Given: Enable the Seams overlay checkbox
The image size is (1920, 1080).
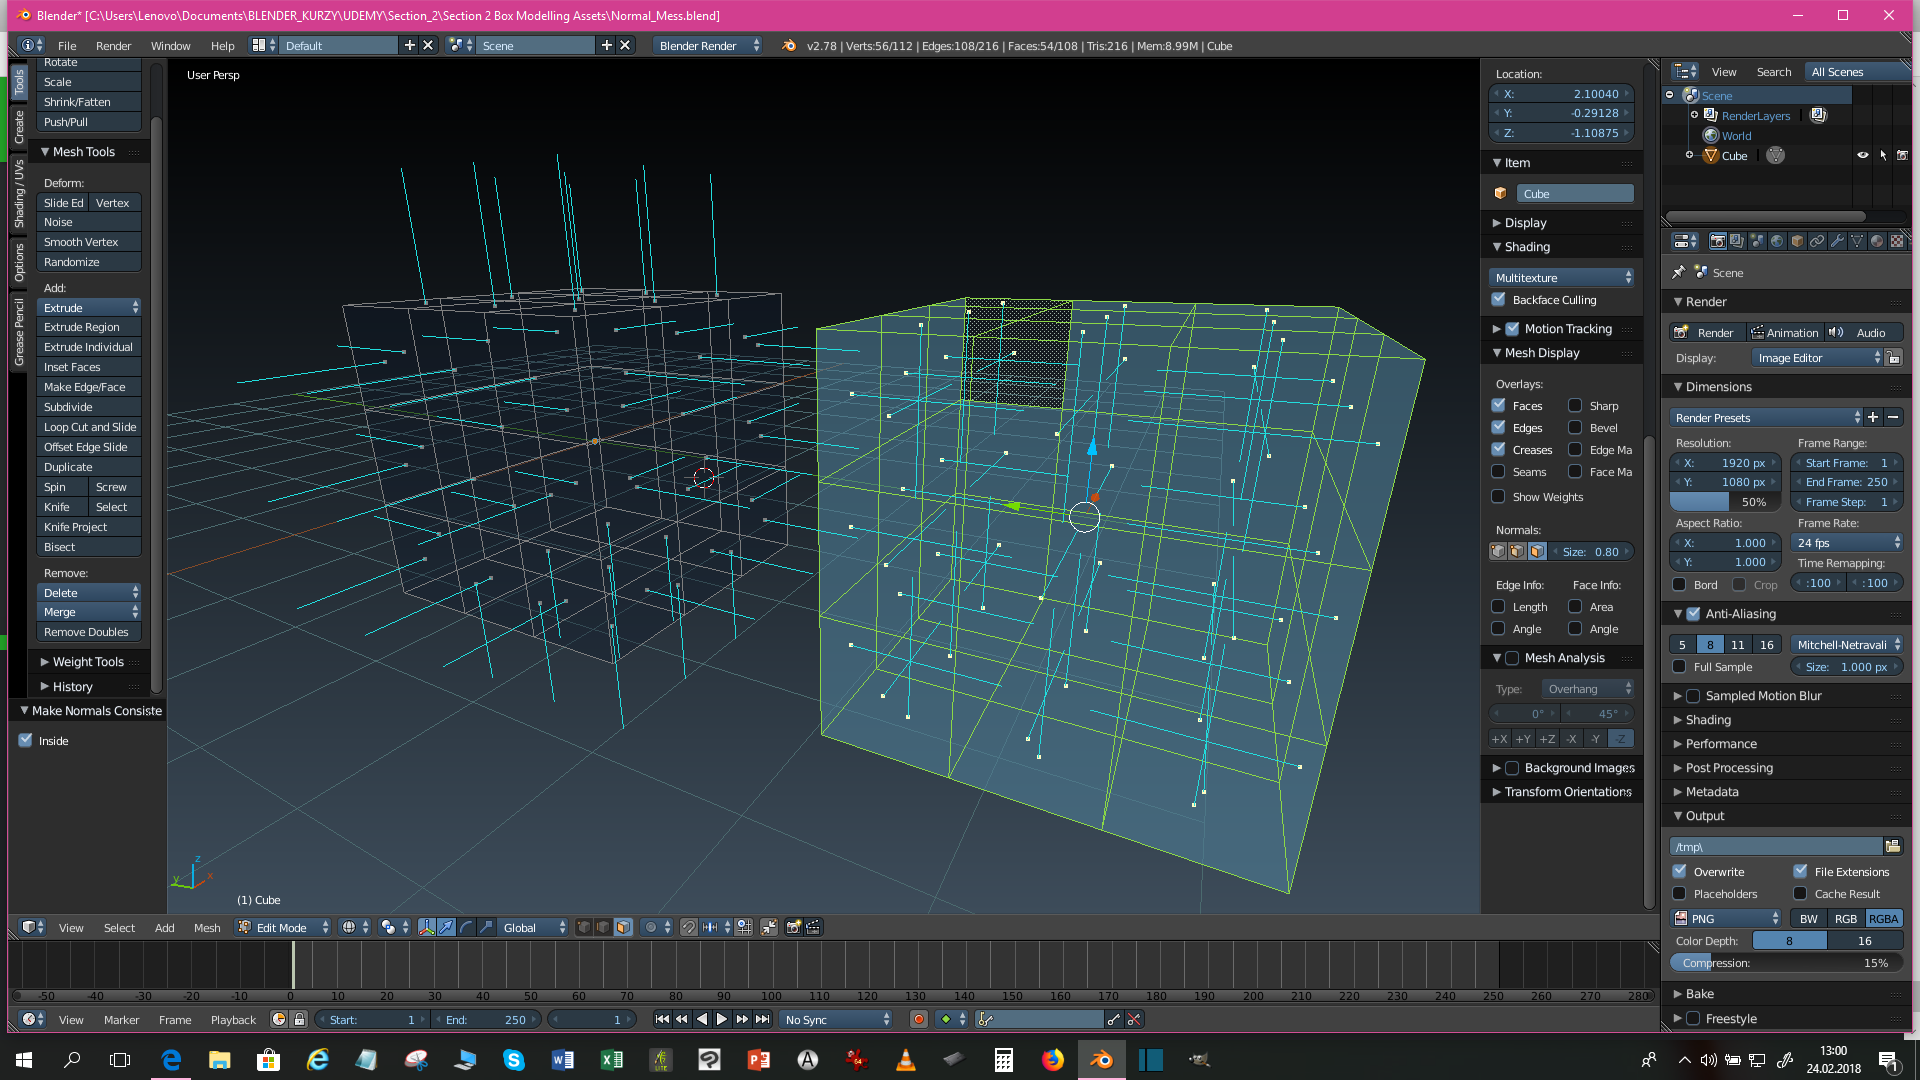Looking at the screenshot, I should (x=1498, y=471).
